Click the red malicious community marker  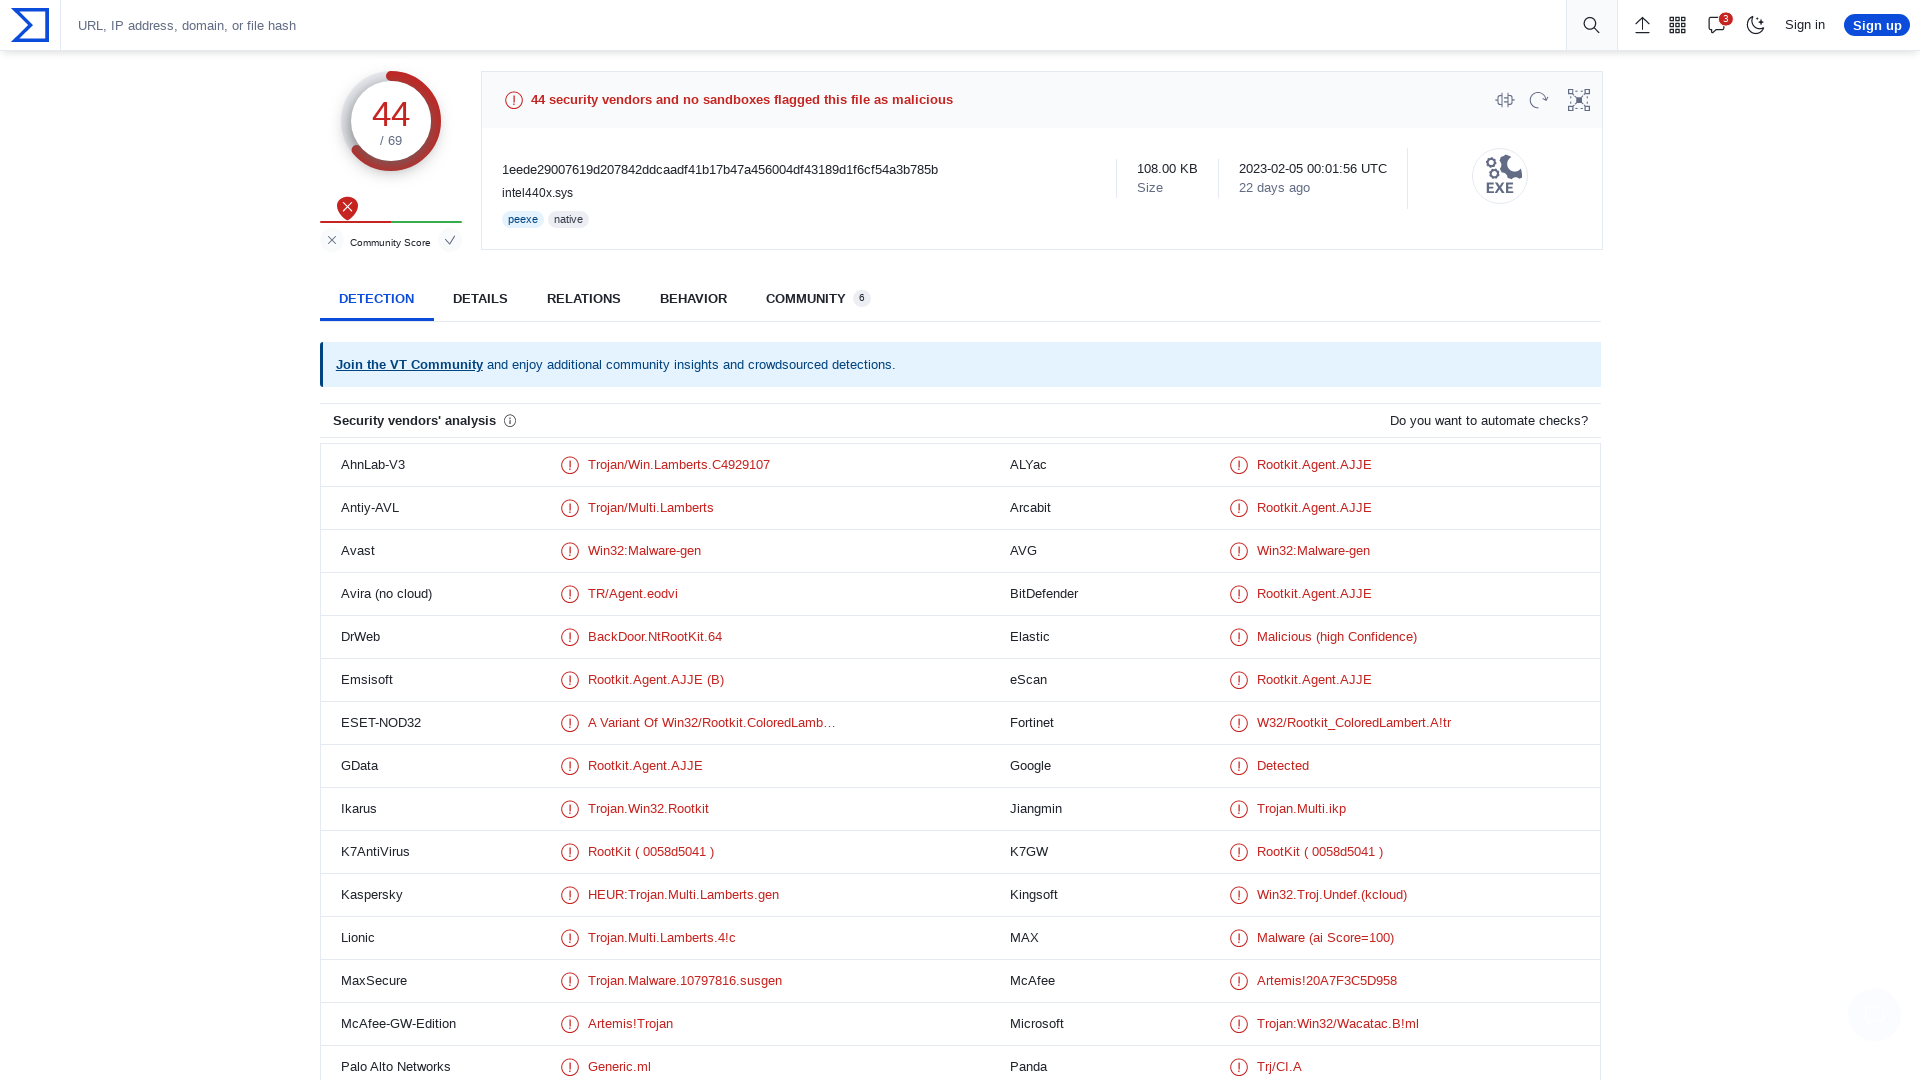[347, 208]
